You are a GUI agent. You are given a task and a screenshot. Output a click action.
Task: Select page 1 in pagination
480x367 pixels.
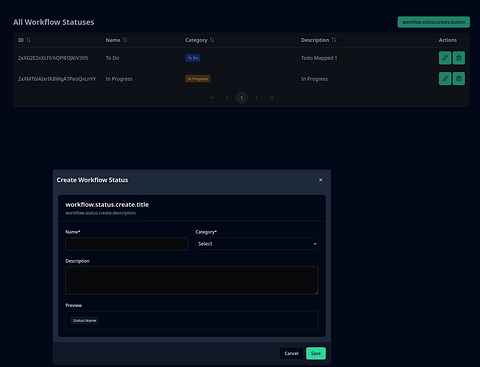(242, 98)
